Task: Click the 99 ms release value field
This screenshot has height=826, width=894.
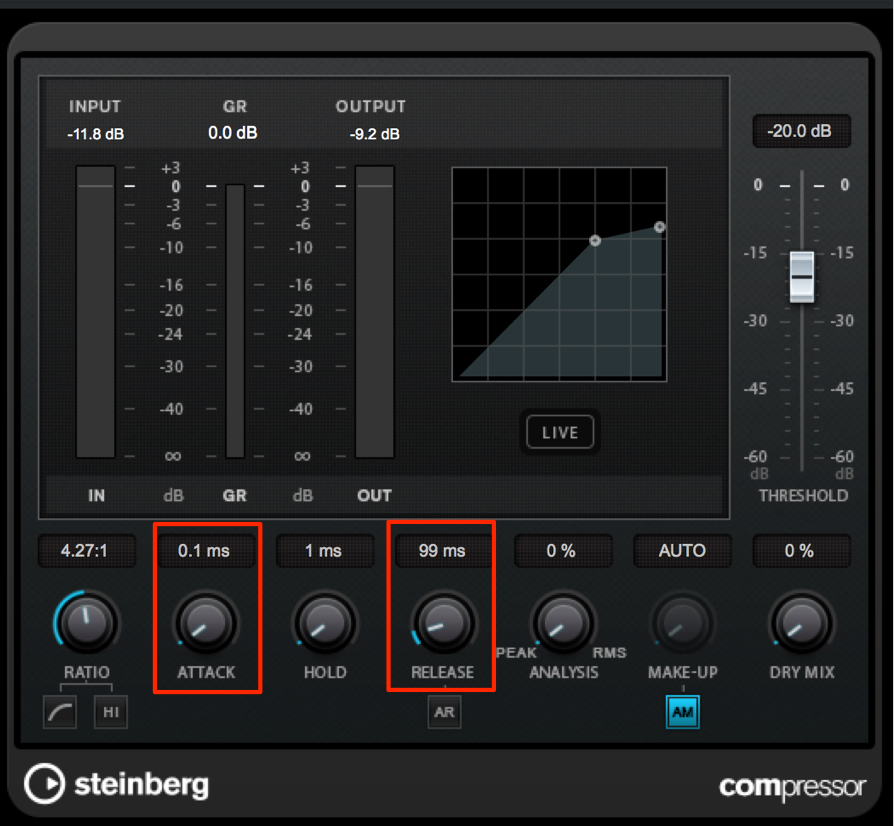Action: tap(444, 551)
